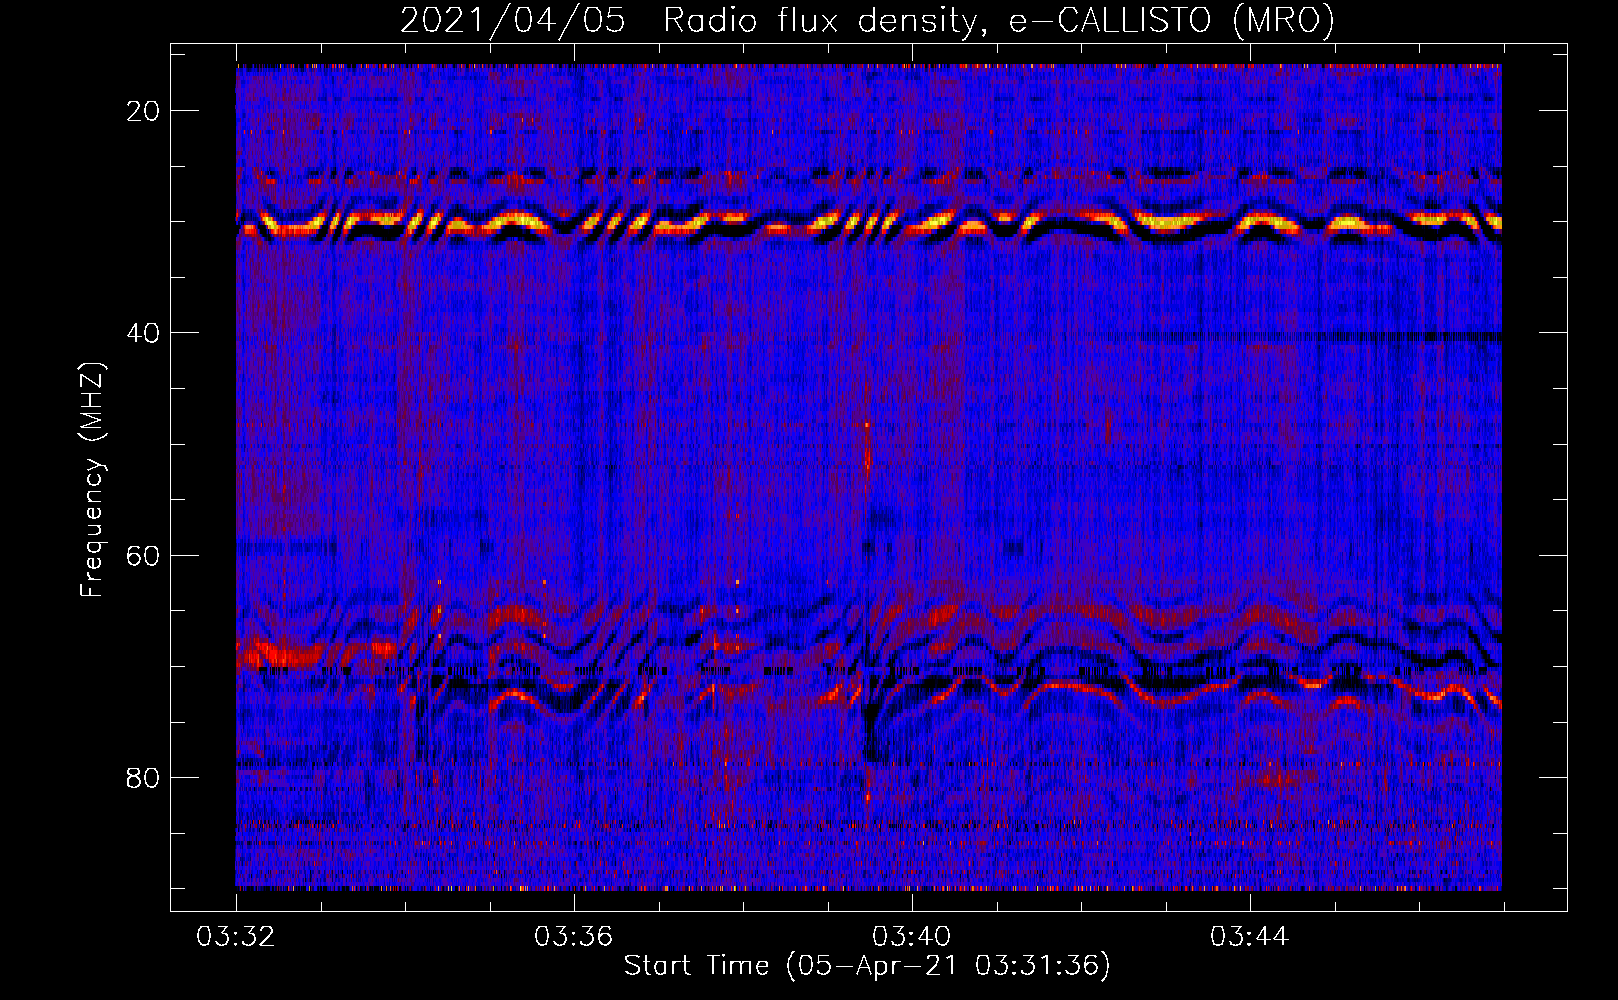Click the 'Frequency (MHZ)' axis label
Viewport: 1618px width, 1000px height.
pyautogui.click(x=92, y=480)
